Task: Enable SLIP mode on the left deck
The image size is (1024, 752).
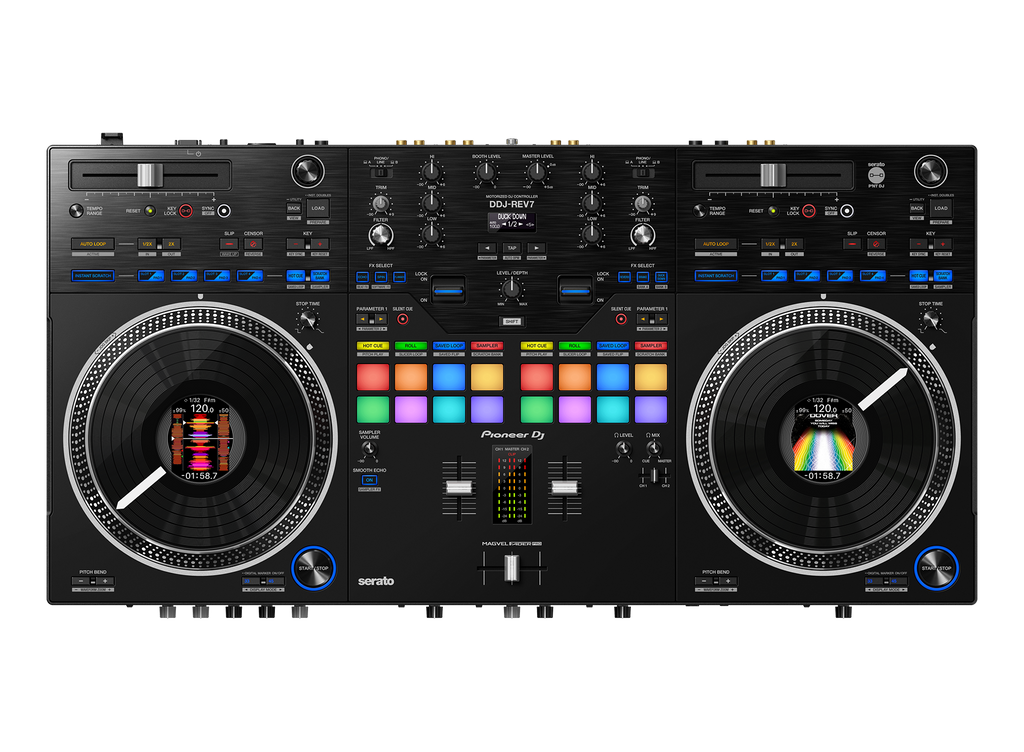Action: pyautogui.click(x=228, y=242)
